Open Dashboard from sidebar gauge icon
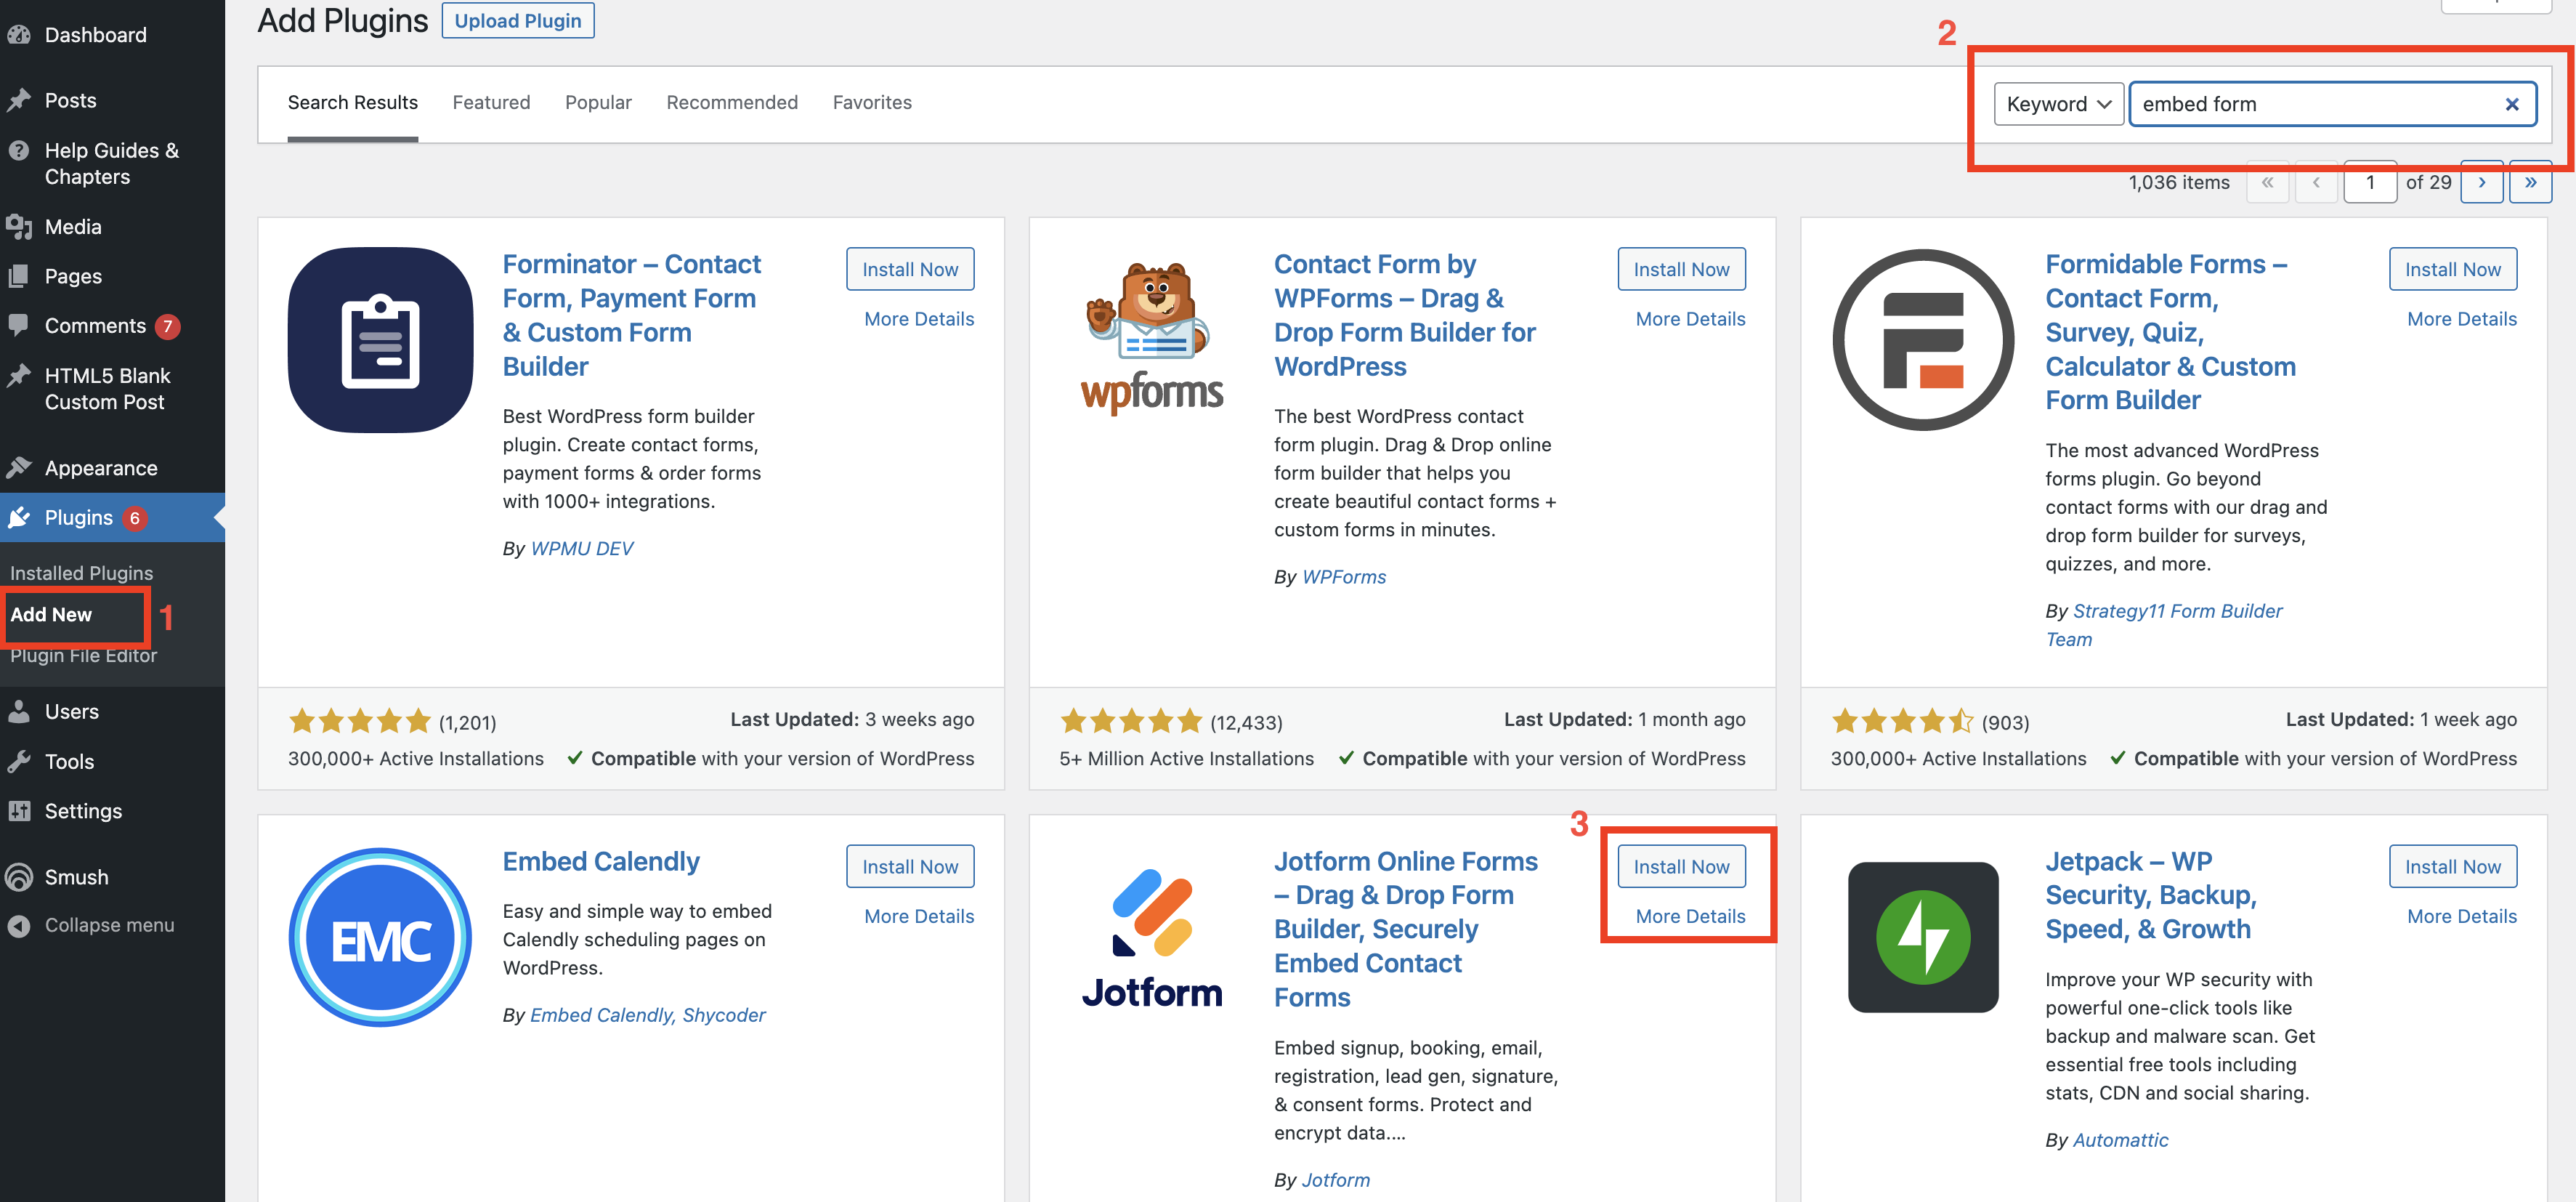Image resolution: width=2576 pixels, height=1202 pixels. point(19,35)
